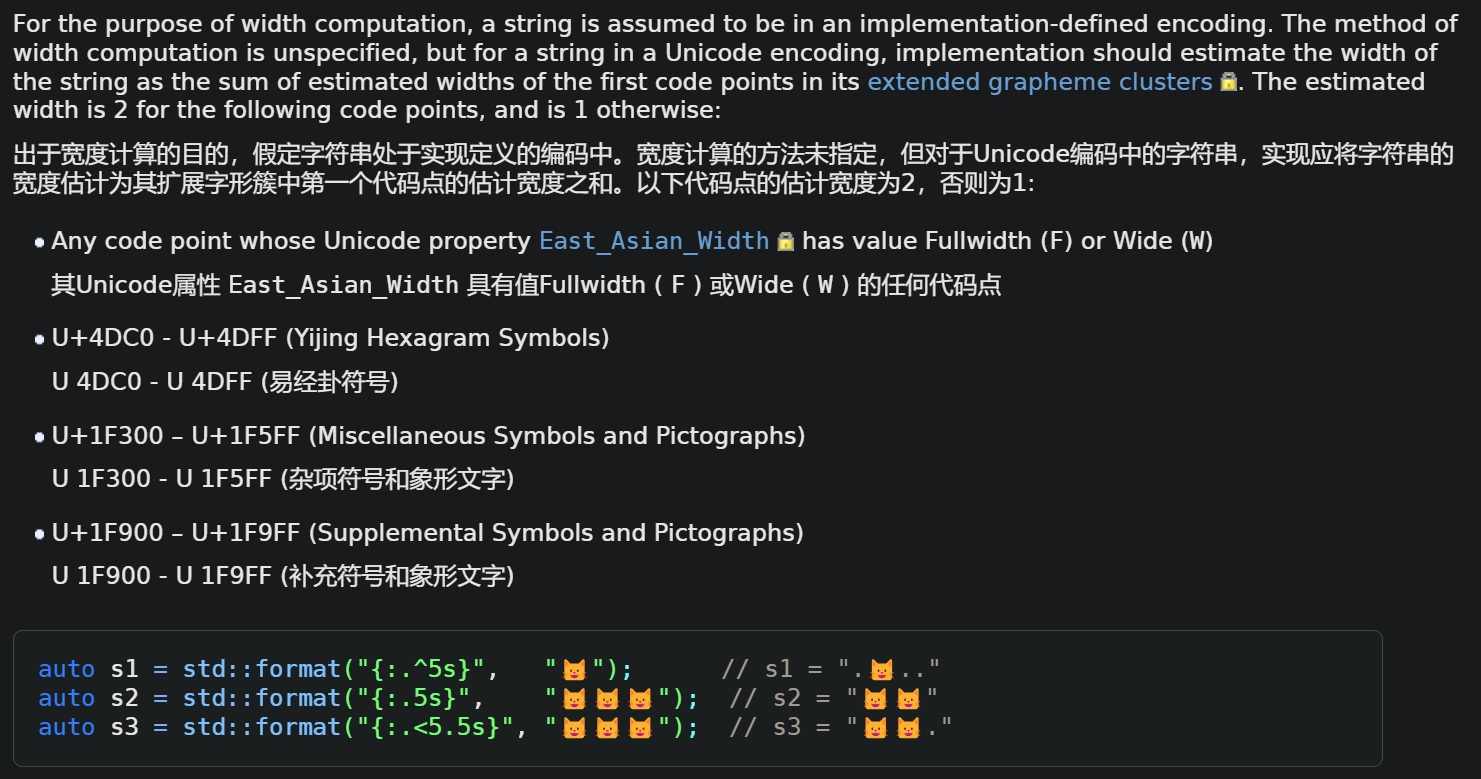Click the "Supplemental Symbols and Pictographs" text
The height and width of the screenshot is (779, 1481).
(556, 533)
